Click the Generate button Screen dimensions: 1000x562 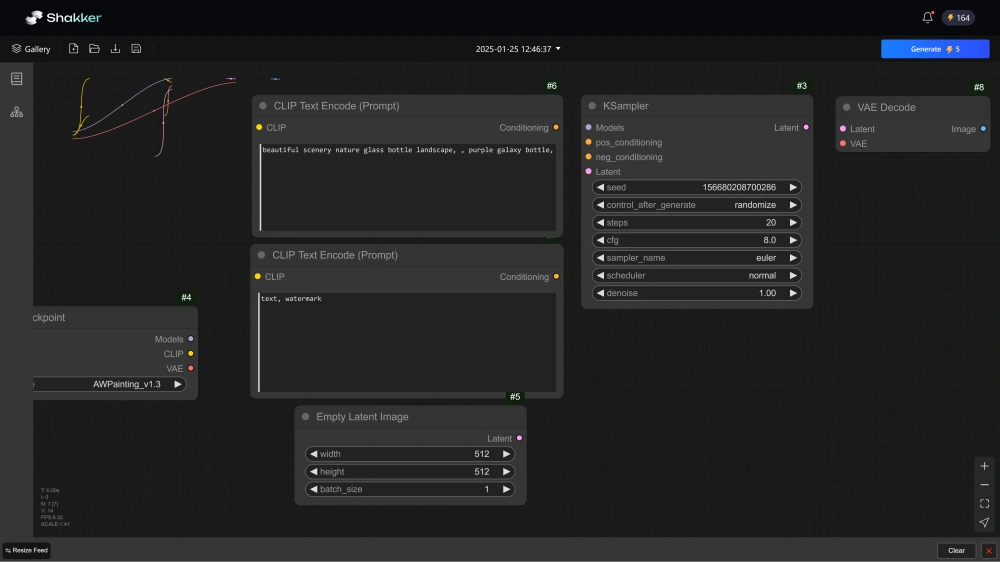[x=935, y=49]
